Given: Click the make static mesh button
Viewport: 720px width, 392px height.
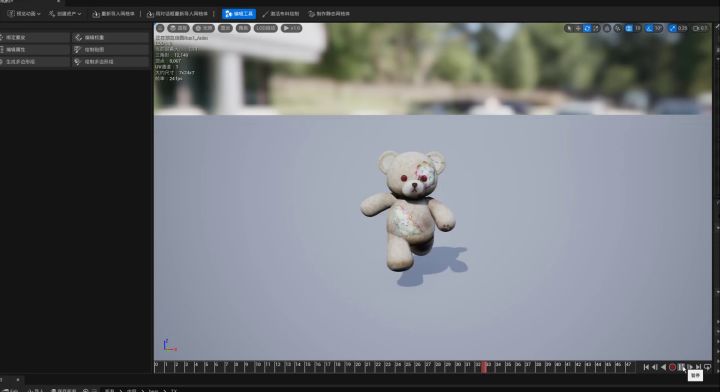Looking at the screenshot, I should click(329, 14).
